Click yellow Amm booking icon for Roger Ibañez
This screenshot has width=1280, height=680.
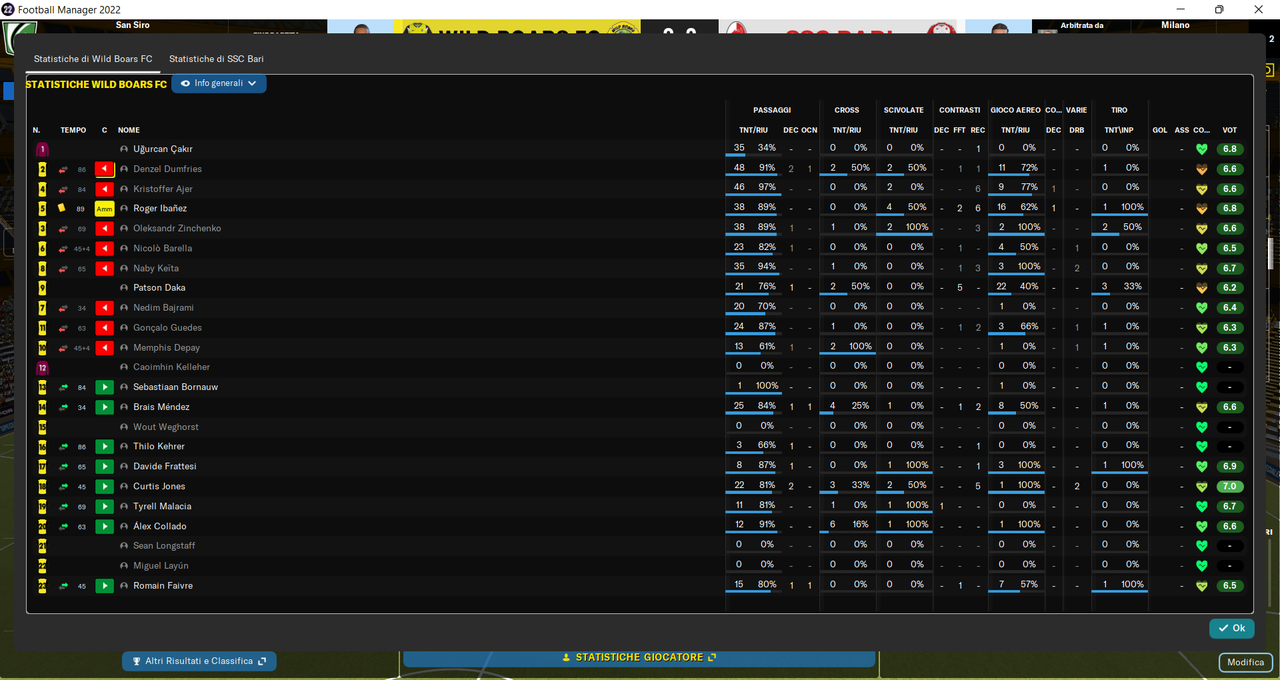pyautogui.click(x=104, y=208)
